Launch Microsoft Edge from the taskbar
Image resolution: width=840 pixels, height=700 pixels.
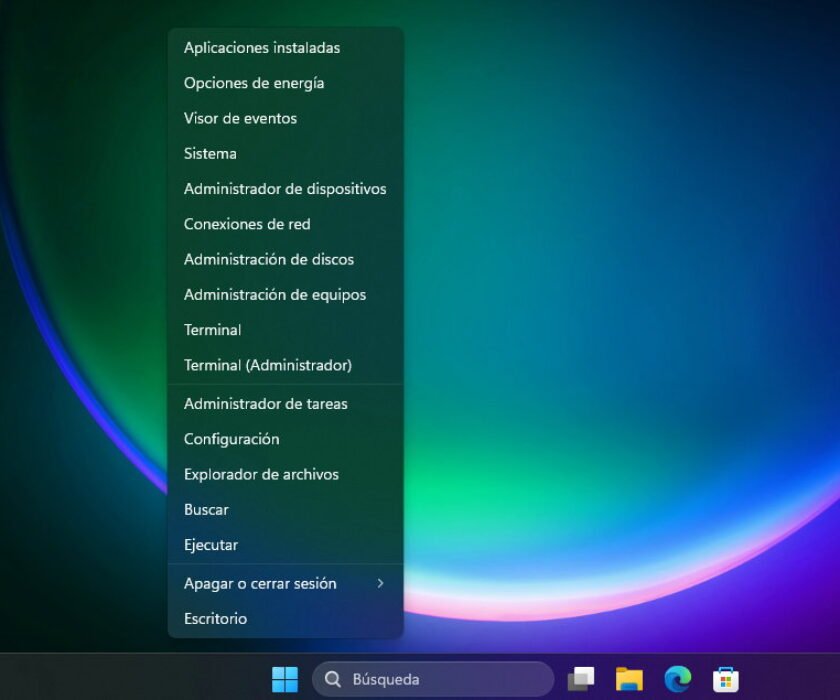tap(678, 679)
